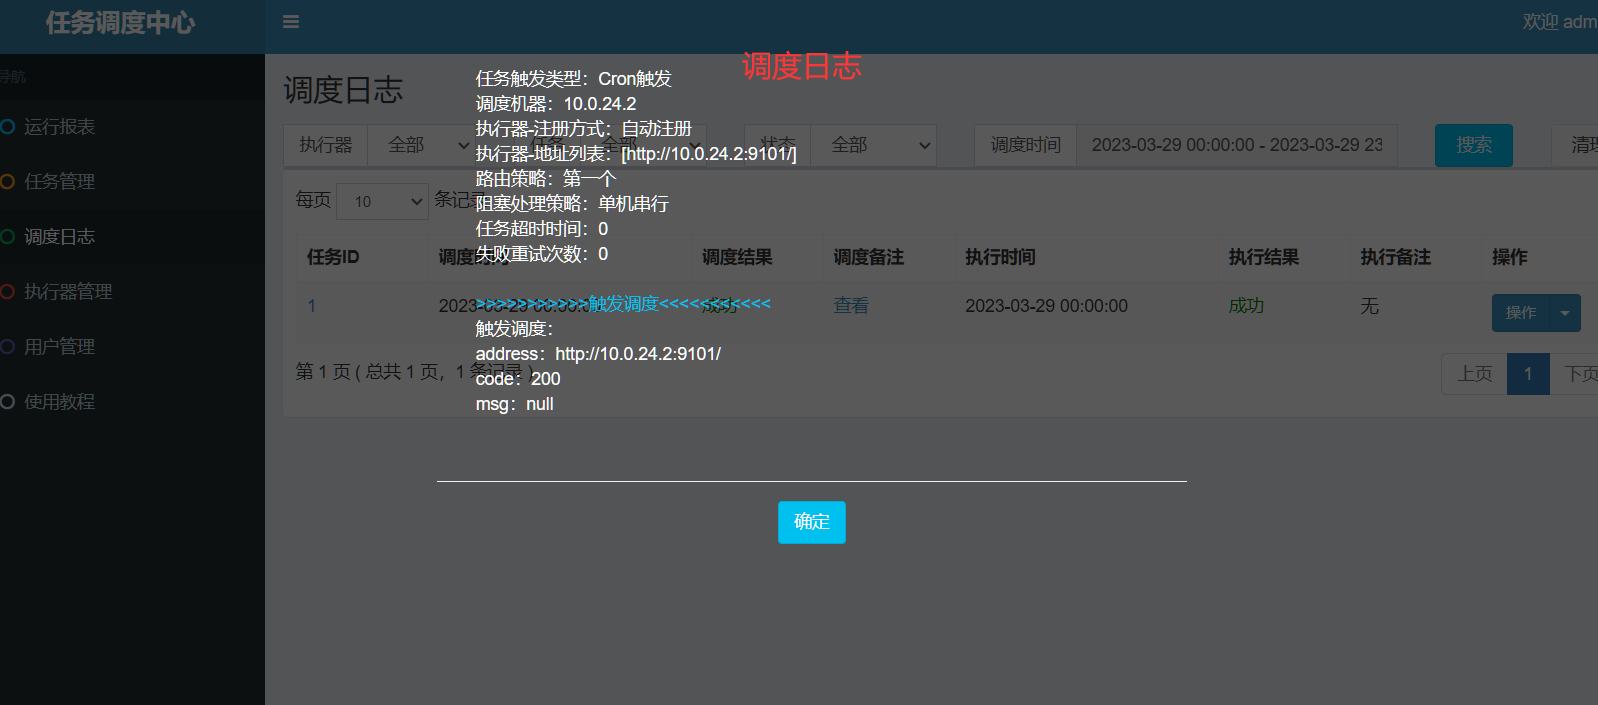Click the address http://10.0.24.2:9101/ line
1598x705 pixels.
click(598, 354)
